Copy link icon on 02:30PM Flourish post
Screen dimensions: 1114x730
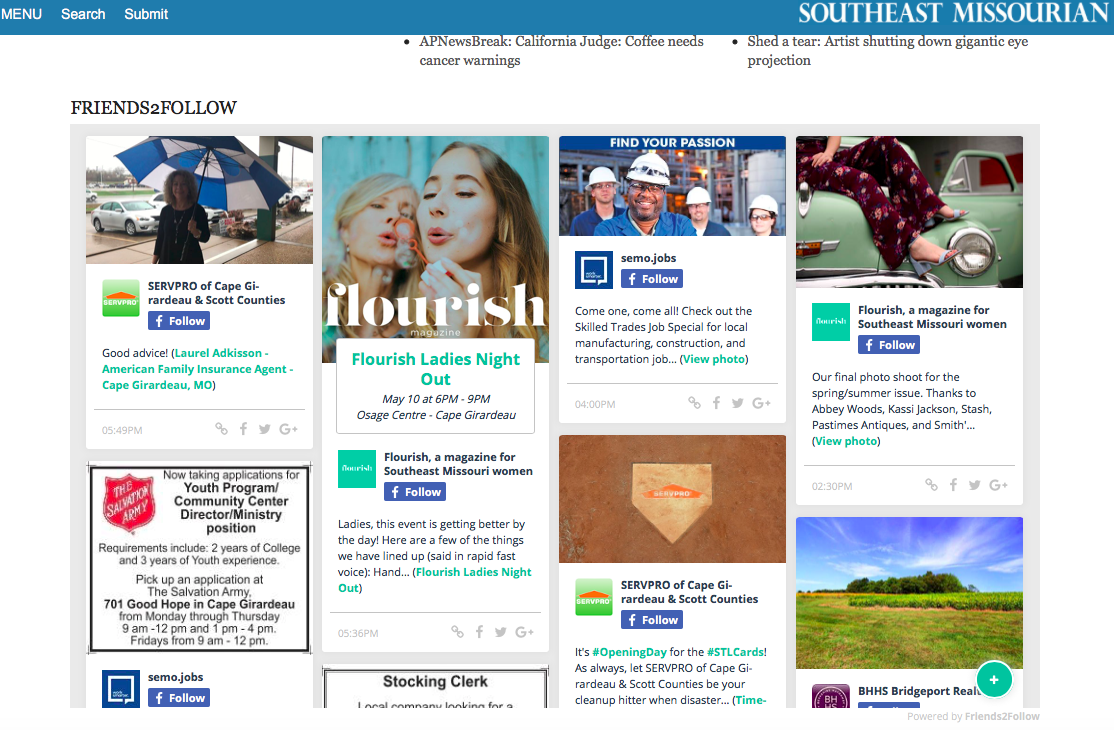point(931,484)
